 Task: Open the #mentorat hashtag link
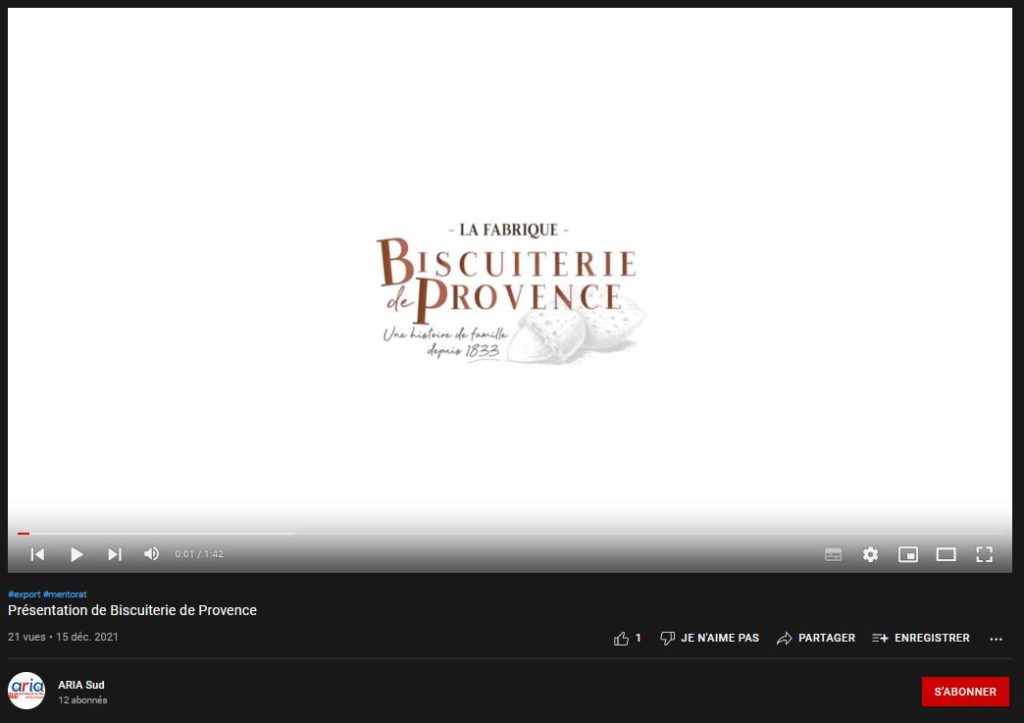65,594
